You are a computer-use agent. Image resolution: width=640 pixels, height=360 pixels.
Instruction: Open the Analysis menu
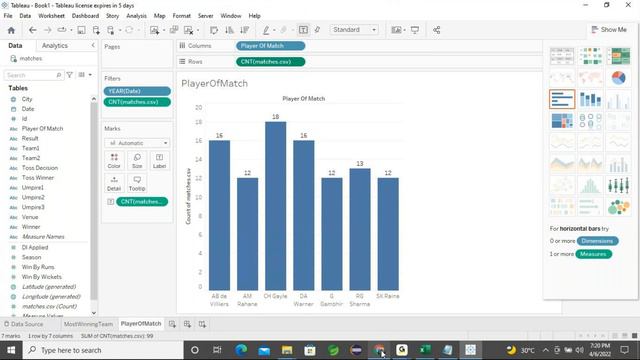136,16
